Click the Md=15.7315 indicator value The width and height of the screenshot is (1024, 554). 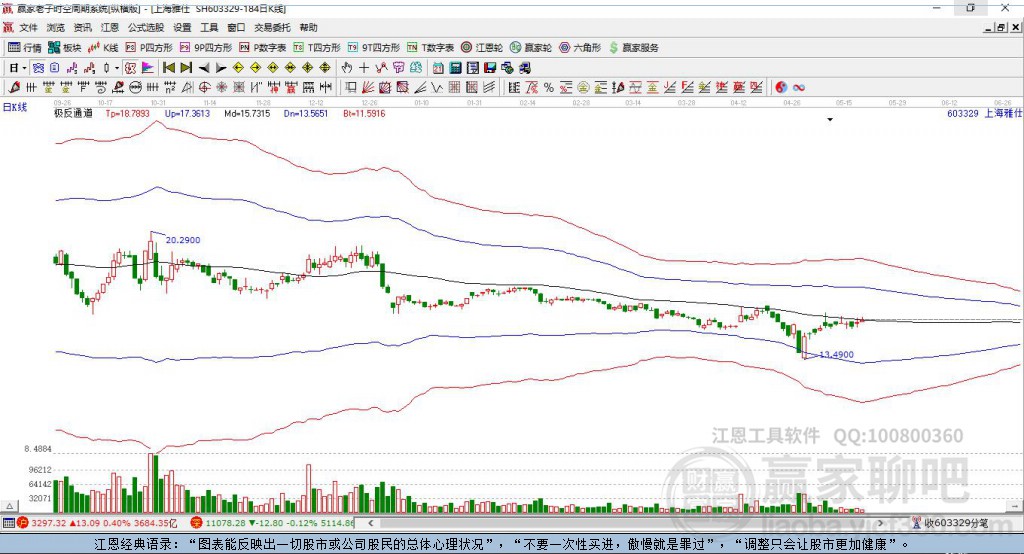pos(247,113)
